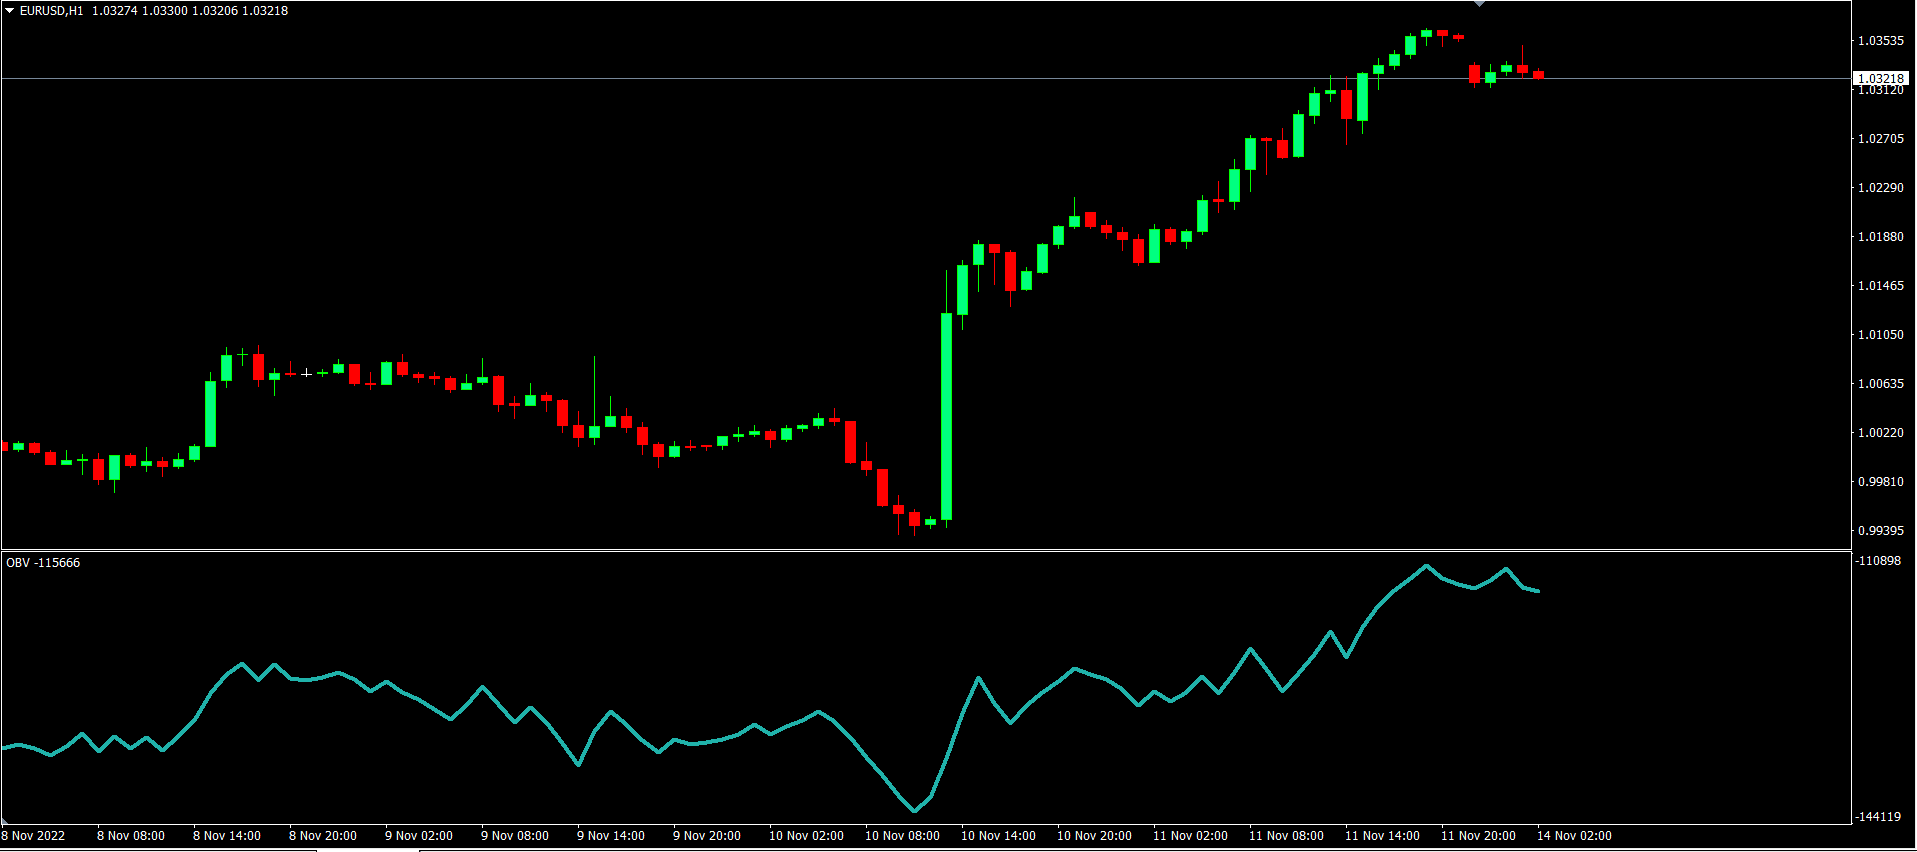Click the 1.01465 price scale label
1917x852 pixels.
point(1881,286)
